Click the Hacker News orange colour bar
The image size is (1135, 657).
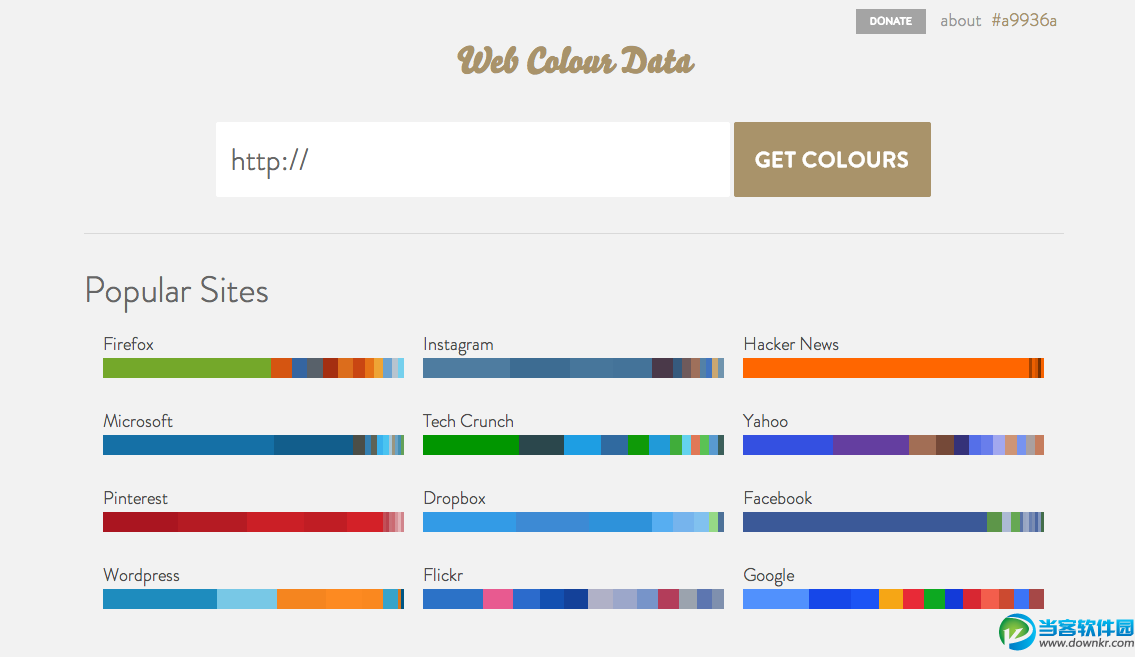click(x=885, y=368)
